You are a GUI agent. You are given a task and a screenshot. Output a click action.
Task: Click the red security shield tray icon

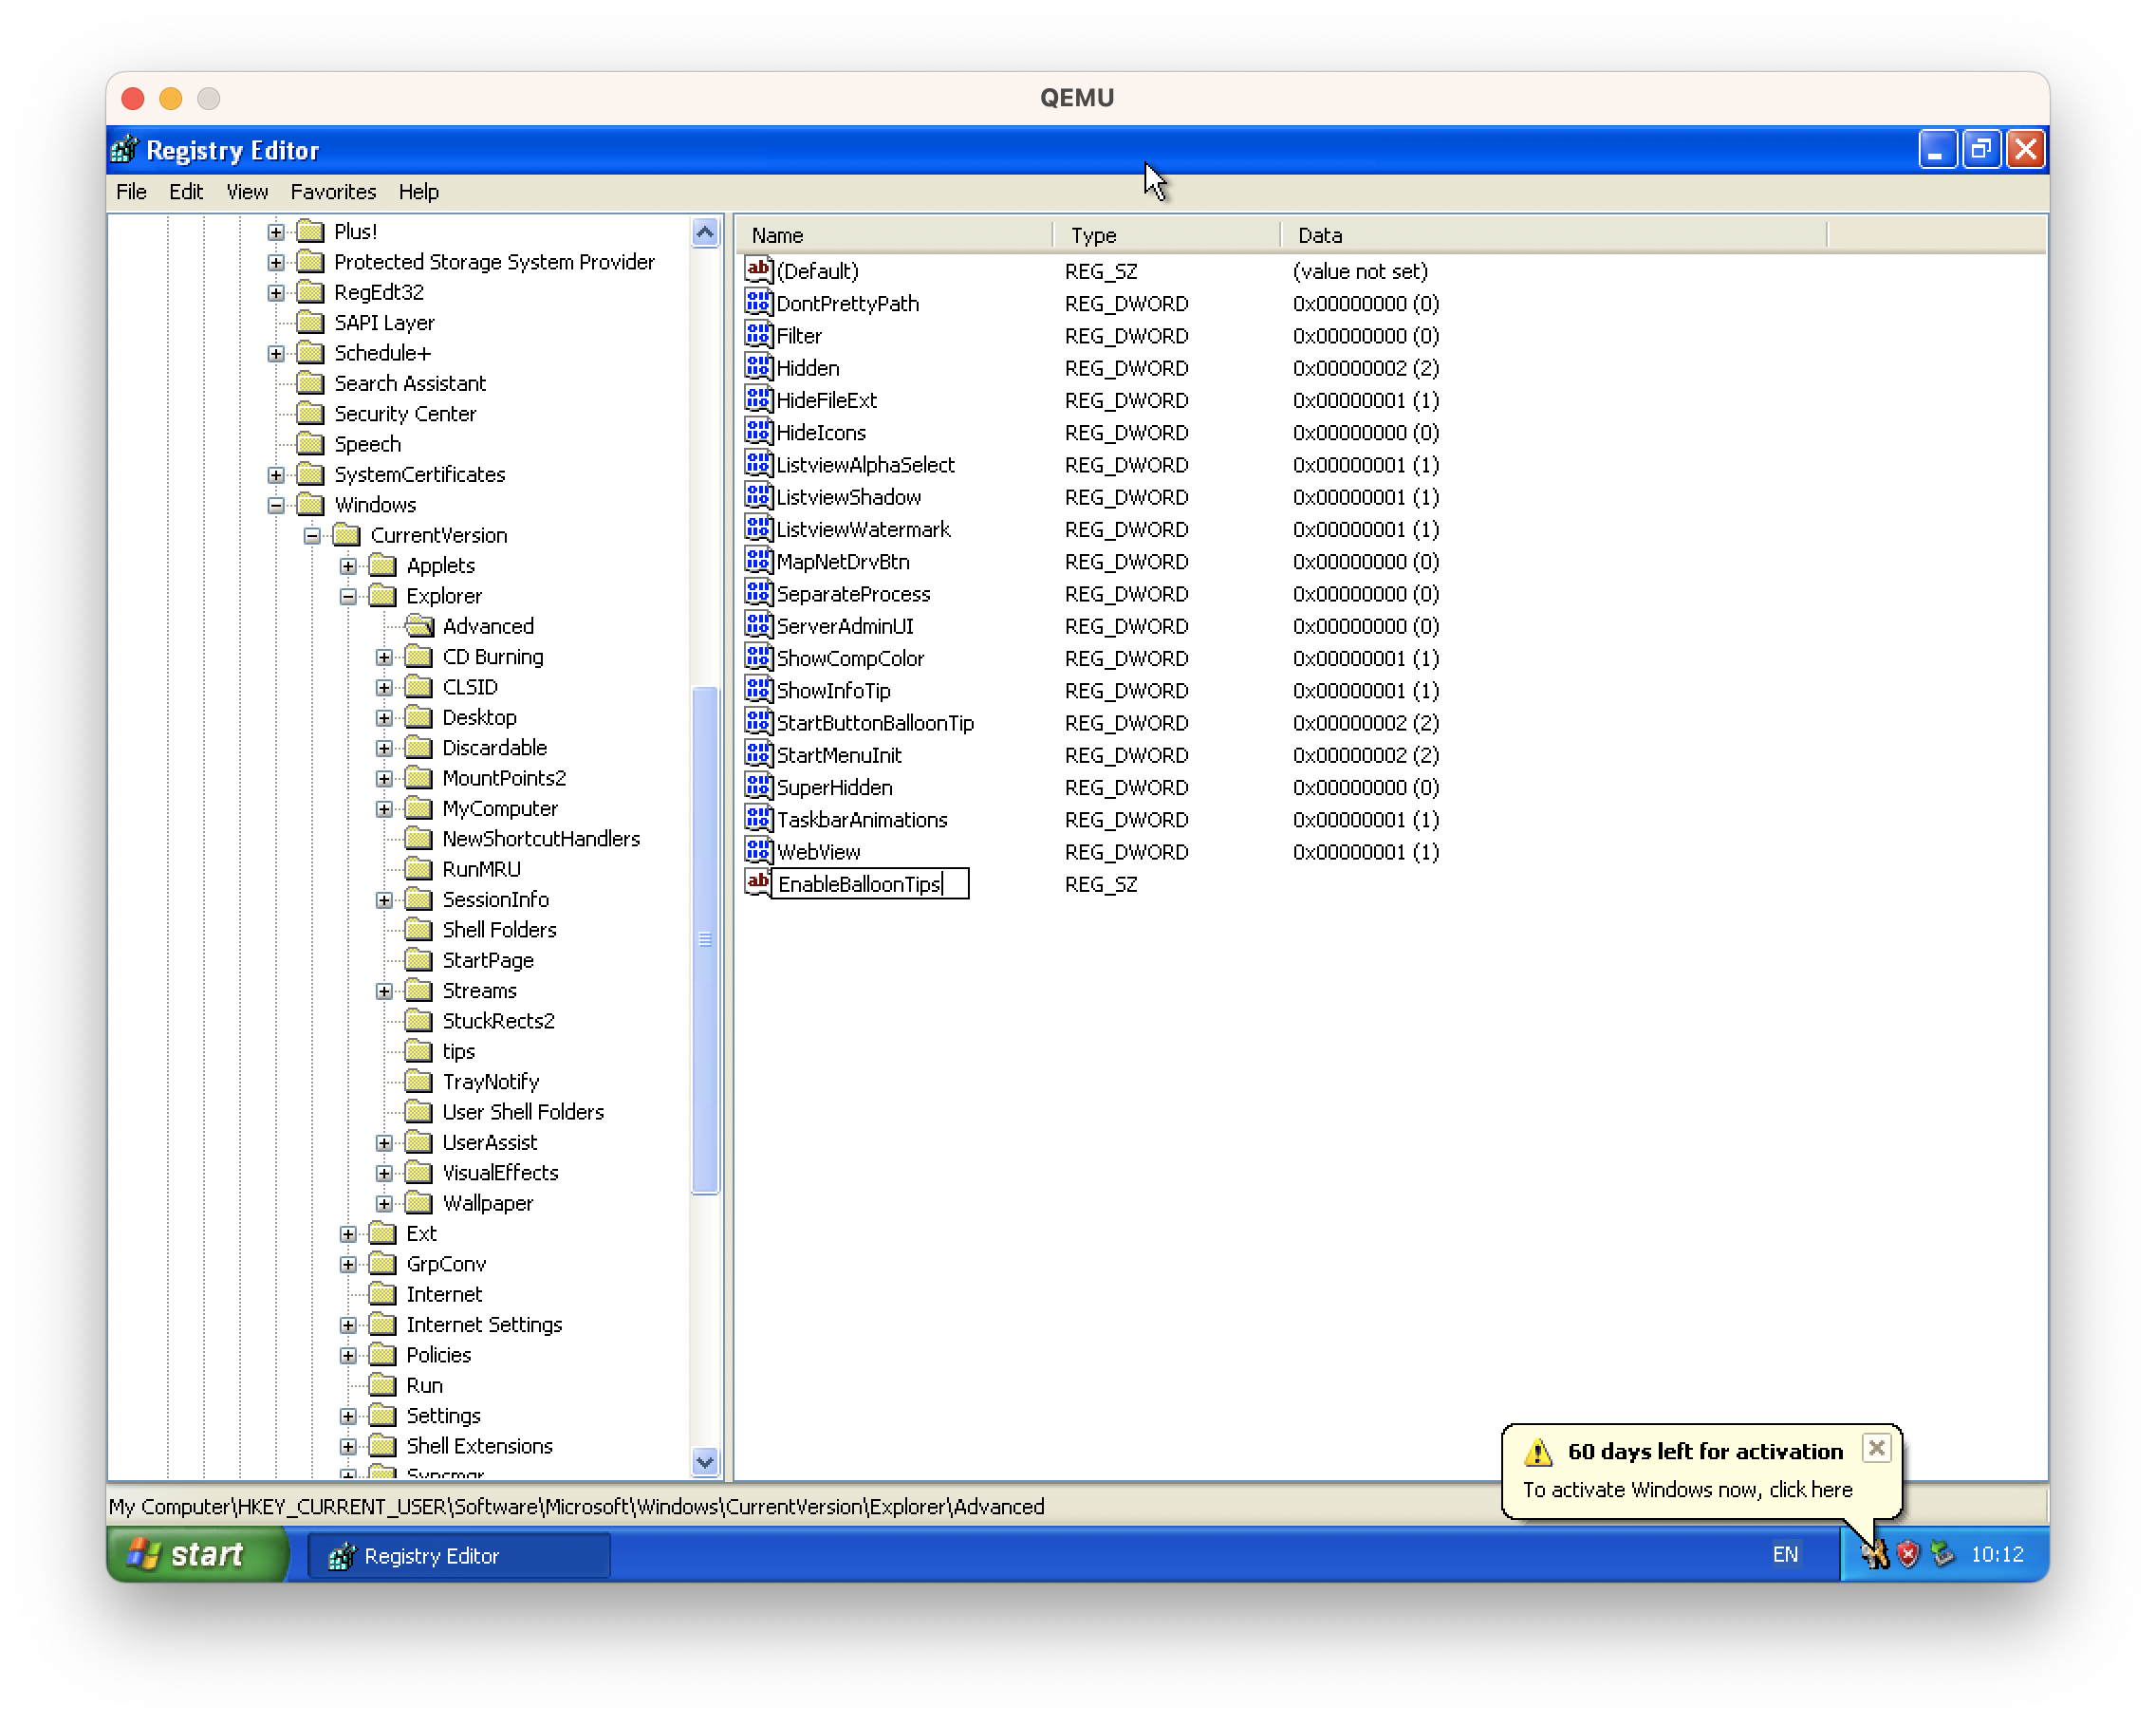pyautogui.click(x=1908, y=1554)
